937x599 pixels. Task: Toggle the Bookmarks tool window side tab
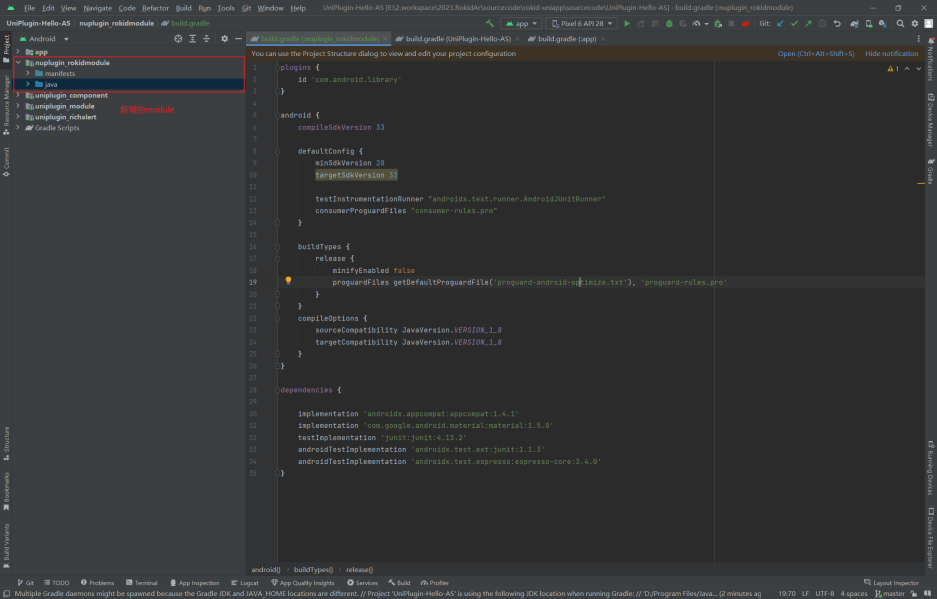click(6, 491)
